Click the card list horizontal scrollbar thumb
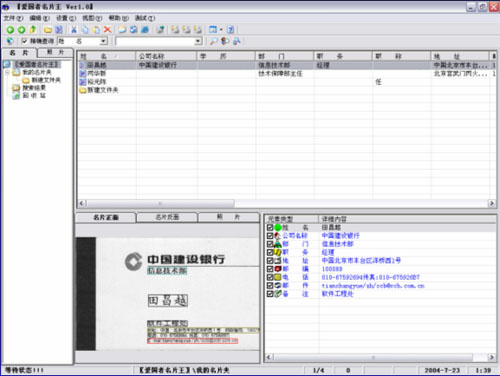The height and width of the screenshot is (376, 500). pyautogui.click(x=160, y=203)
